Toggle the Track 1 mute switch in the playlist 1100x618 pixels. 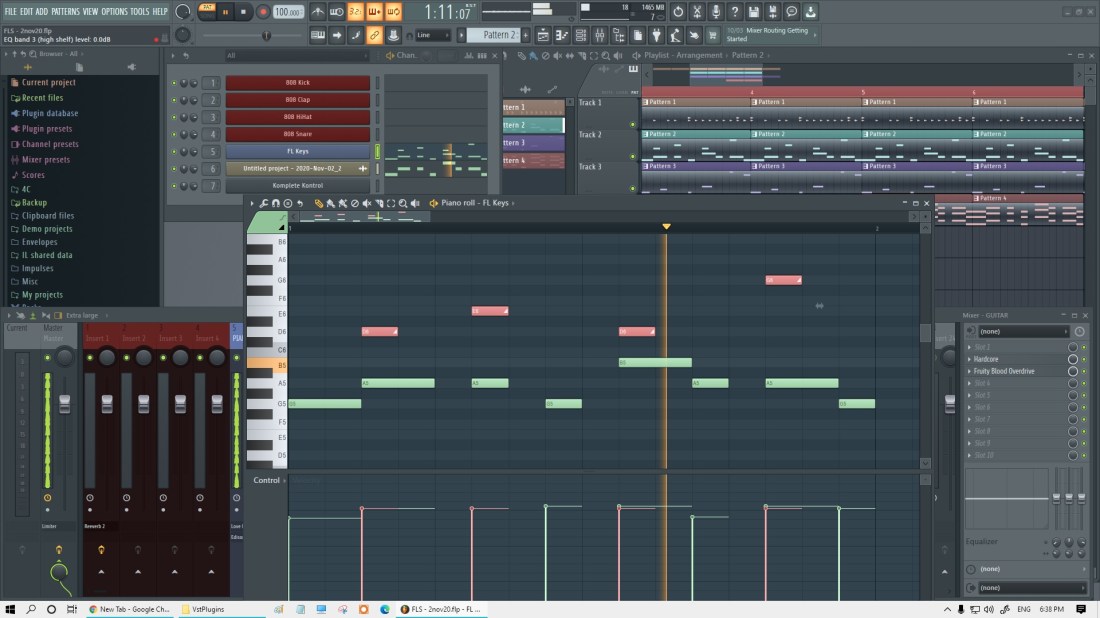(x=632, y=124)
